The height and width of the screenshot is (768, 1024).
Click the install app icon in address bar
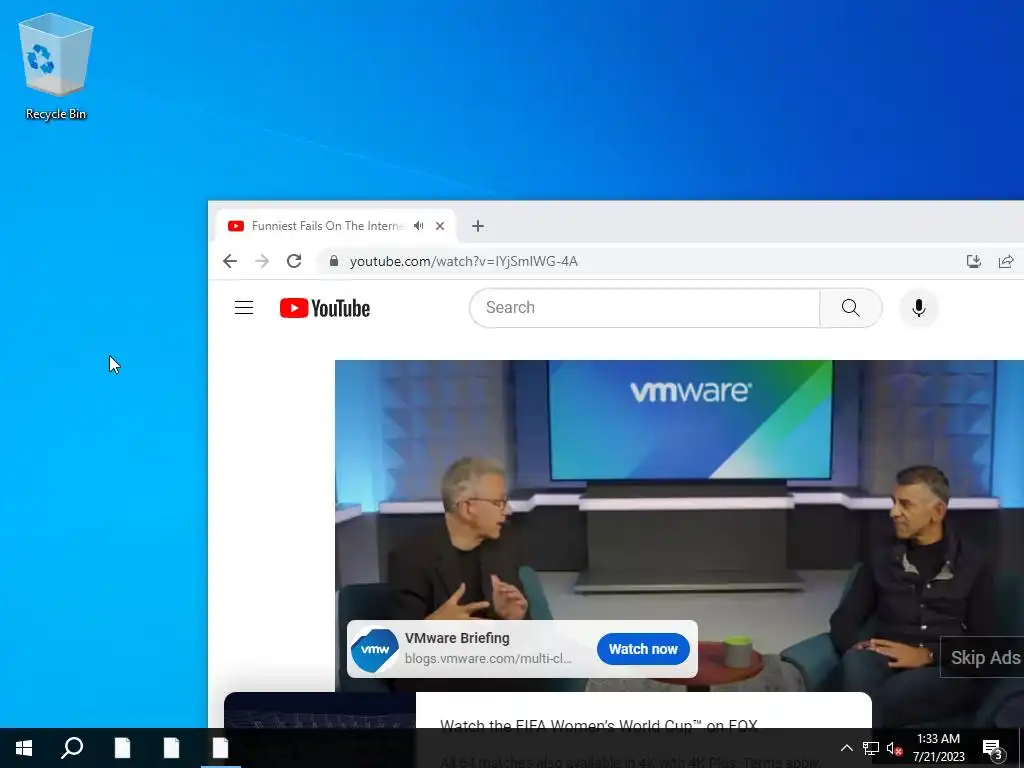[974, 261]
